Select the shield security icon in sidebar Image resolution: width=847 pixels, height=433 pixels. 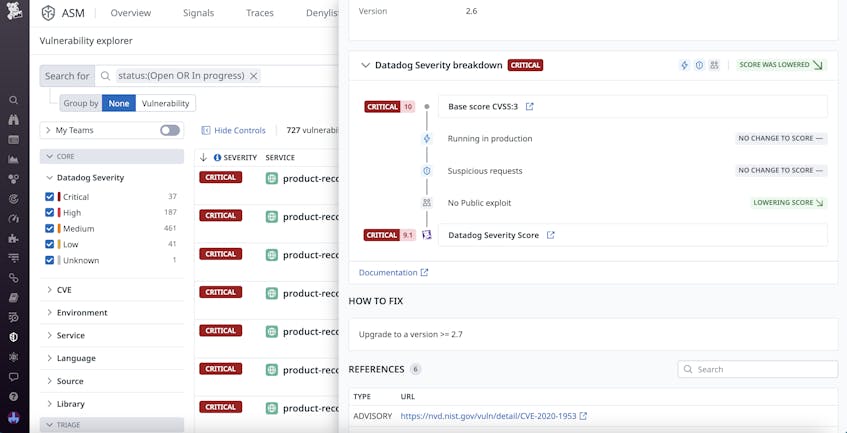[14, 337]
